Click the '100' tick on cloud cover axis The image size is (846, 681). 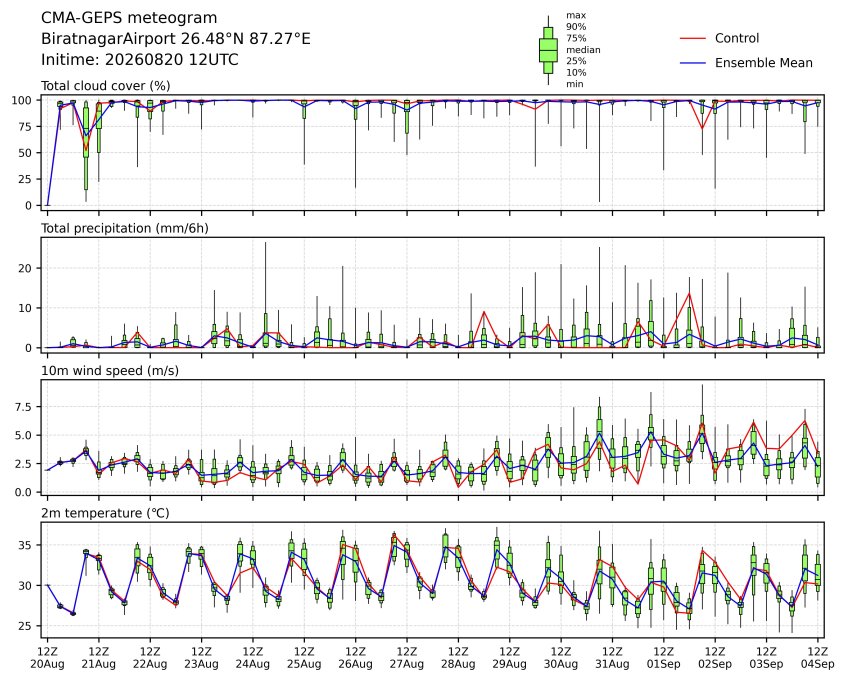[x=22, y=100]
